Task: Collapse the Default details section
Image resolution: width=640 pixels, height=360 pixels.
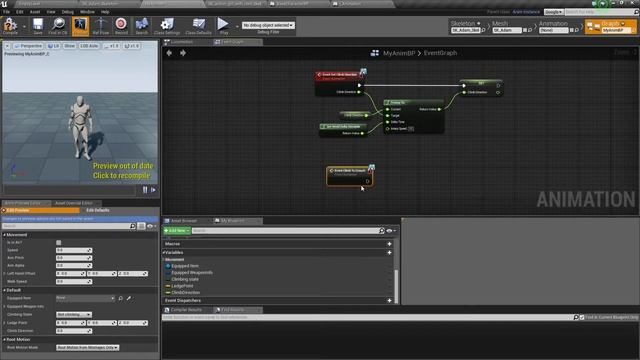Action: click(x=4, y=290)
